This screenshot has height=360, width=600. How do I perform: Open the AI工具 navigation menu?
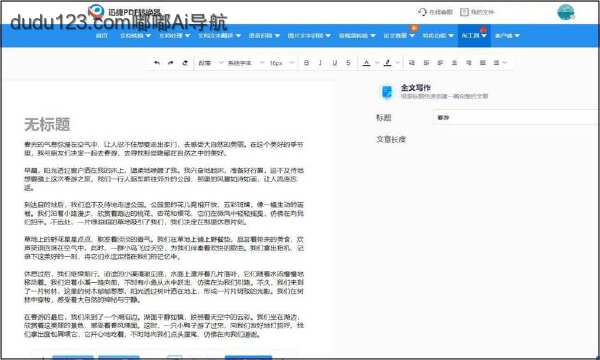click(474, 36)
